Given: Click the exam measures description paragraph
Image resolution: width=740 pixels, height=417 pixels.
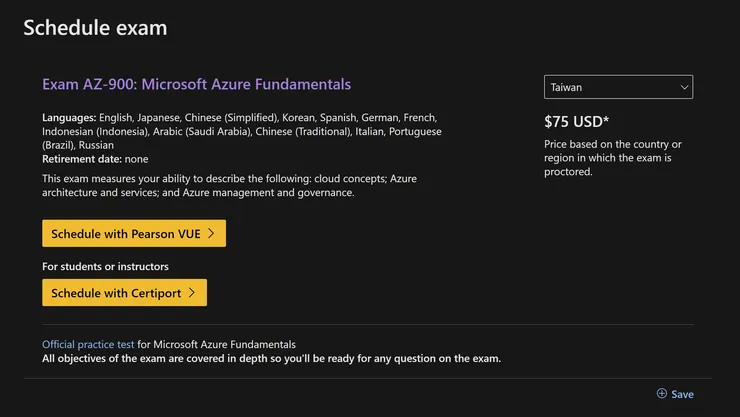Looking at the screenshot, I should point(229,185).
